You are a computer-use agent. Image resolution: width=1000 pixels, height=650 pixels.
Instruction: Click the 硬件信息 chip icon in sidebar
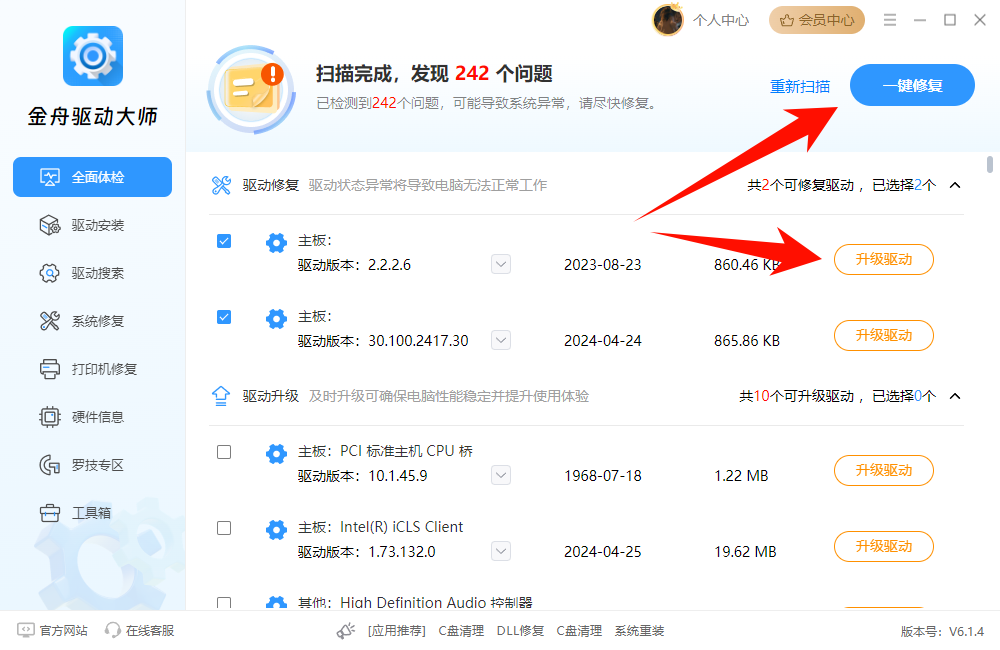coord(50,417)
